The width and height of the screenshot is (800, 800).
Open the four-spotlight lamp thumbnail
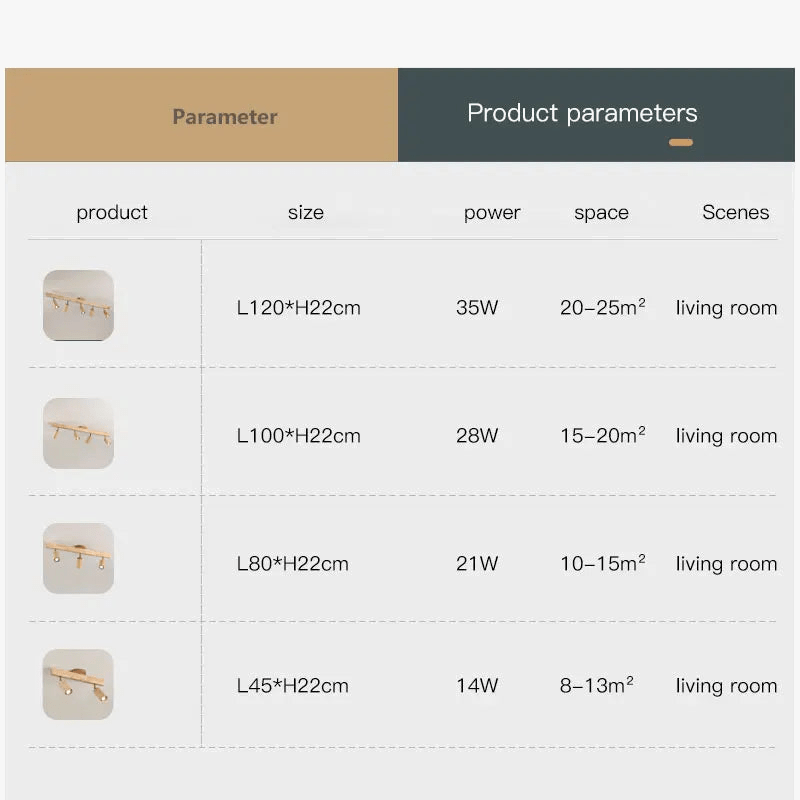pos(78,306)
